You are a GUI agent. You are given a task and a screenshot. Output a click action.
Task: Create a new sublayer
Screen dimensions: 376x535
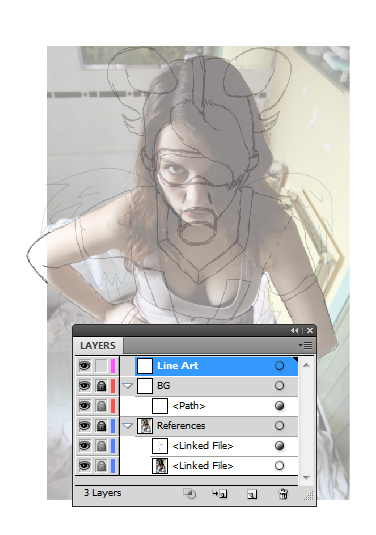point(219,494)
